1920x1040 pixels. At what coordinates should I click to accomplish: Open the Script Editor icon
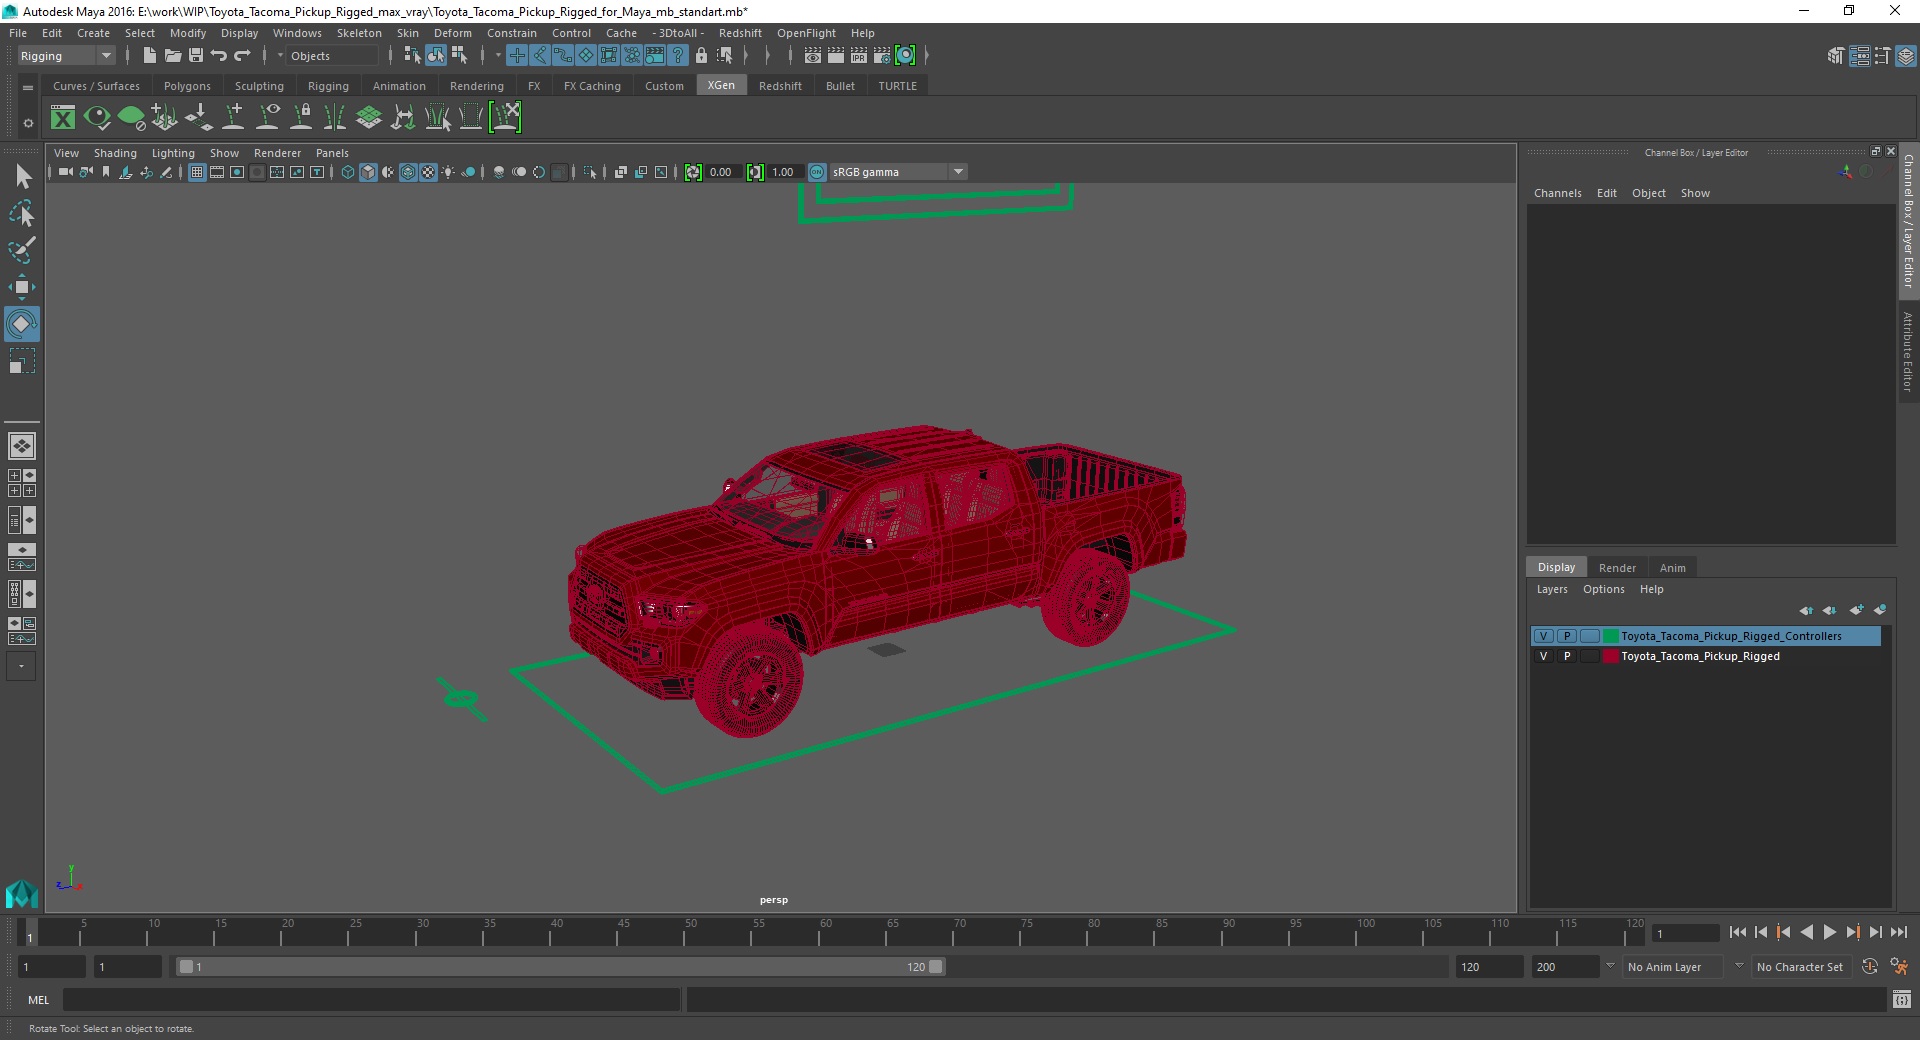coord(1902,999)
